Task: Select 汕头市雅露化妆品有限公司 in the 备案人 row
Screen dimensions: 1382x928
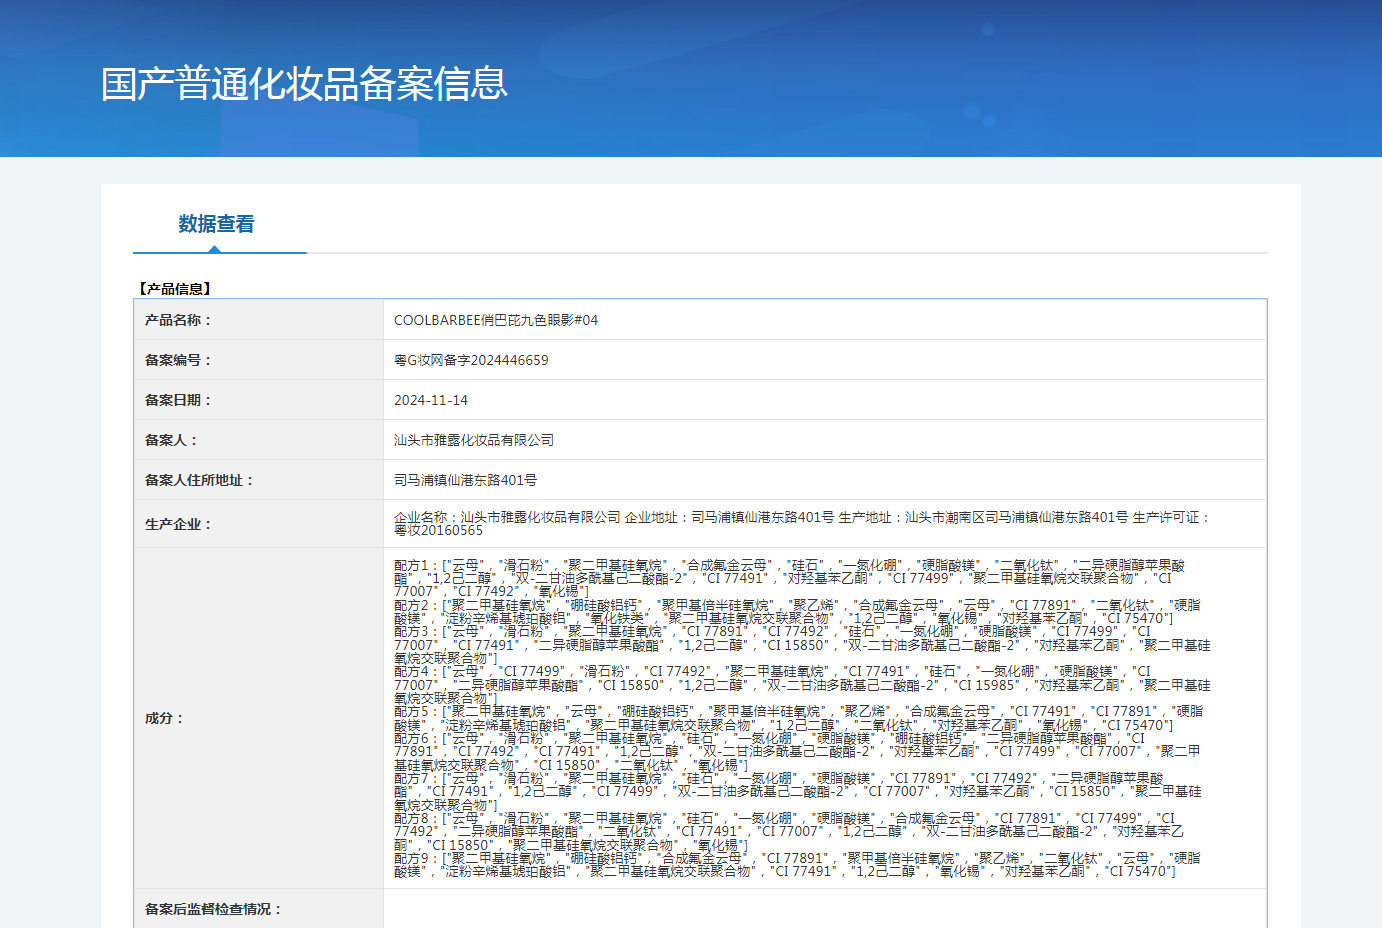Action: (474, 440)
